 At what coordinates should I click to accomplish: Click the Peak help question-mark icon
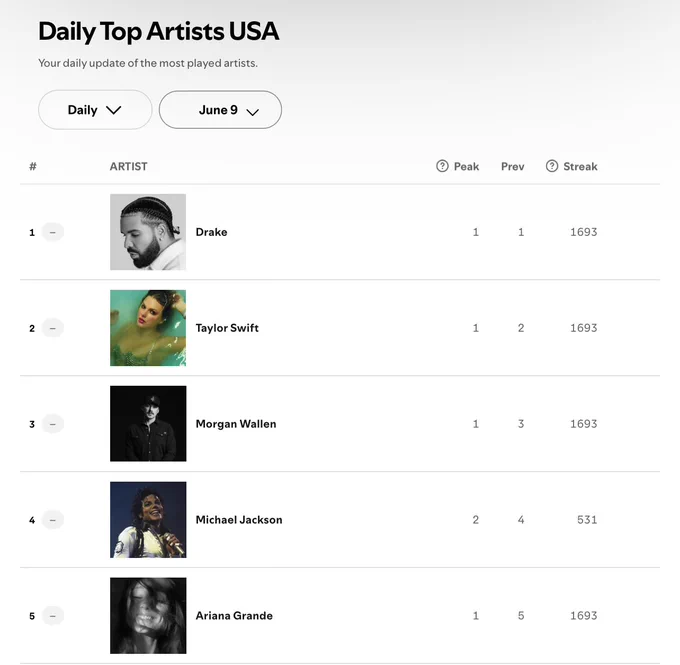pos(442,166)
